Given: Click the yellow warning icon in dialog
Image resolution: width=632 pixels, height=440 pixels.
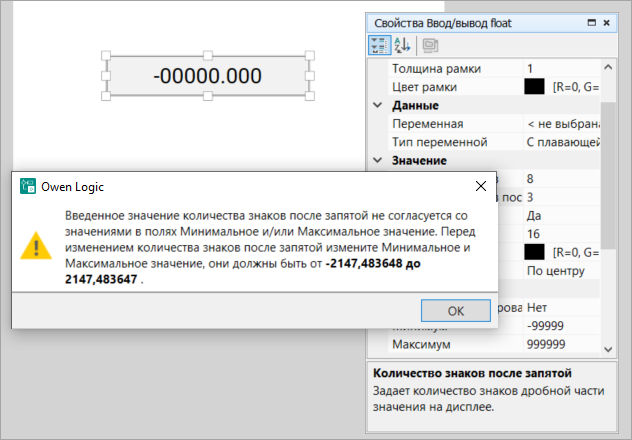Looking at the screenshot, I should point(37,246).
